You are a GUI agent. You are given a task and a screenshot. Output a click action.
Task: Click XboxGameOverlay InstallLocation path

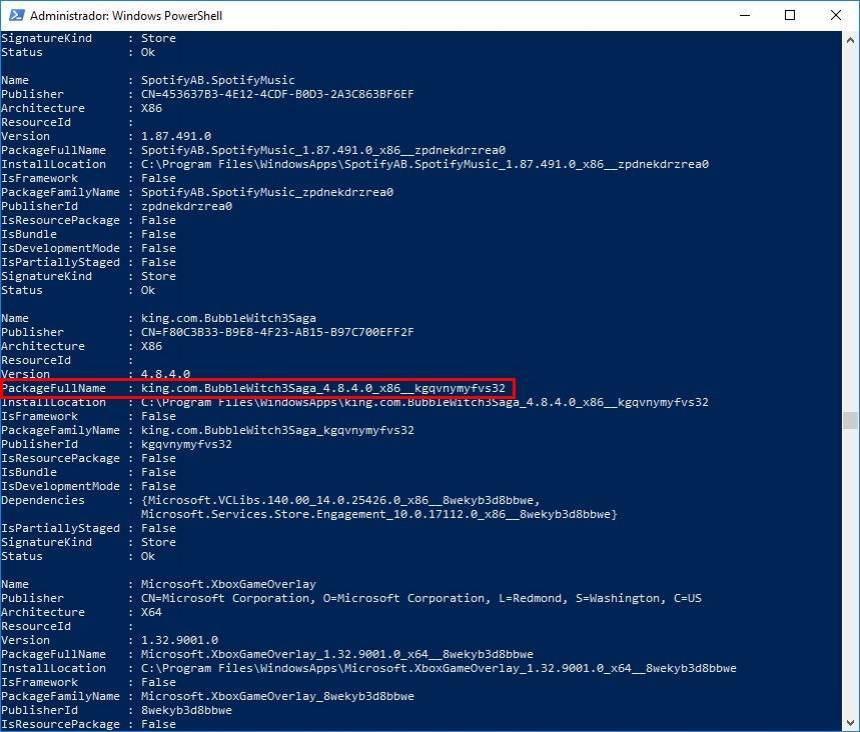pos(439,668)
